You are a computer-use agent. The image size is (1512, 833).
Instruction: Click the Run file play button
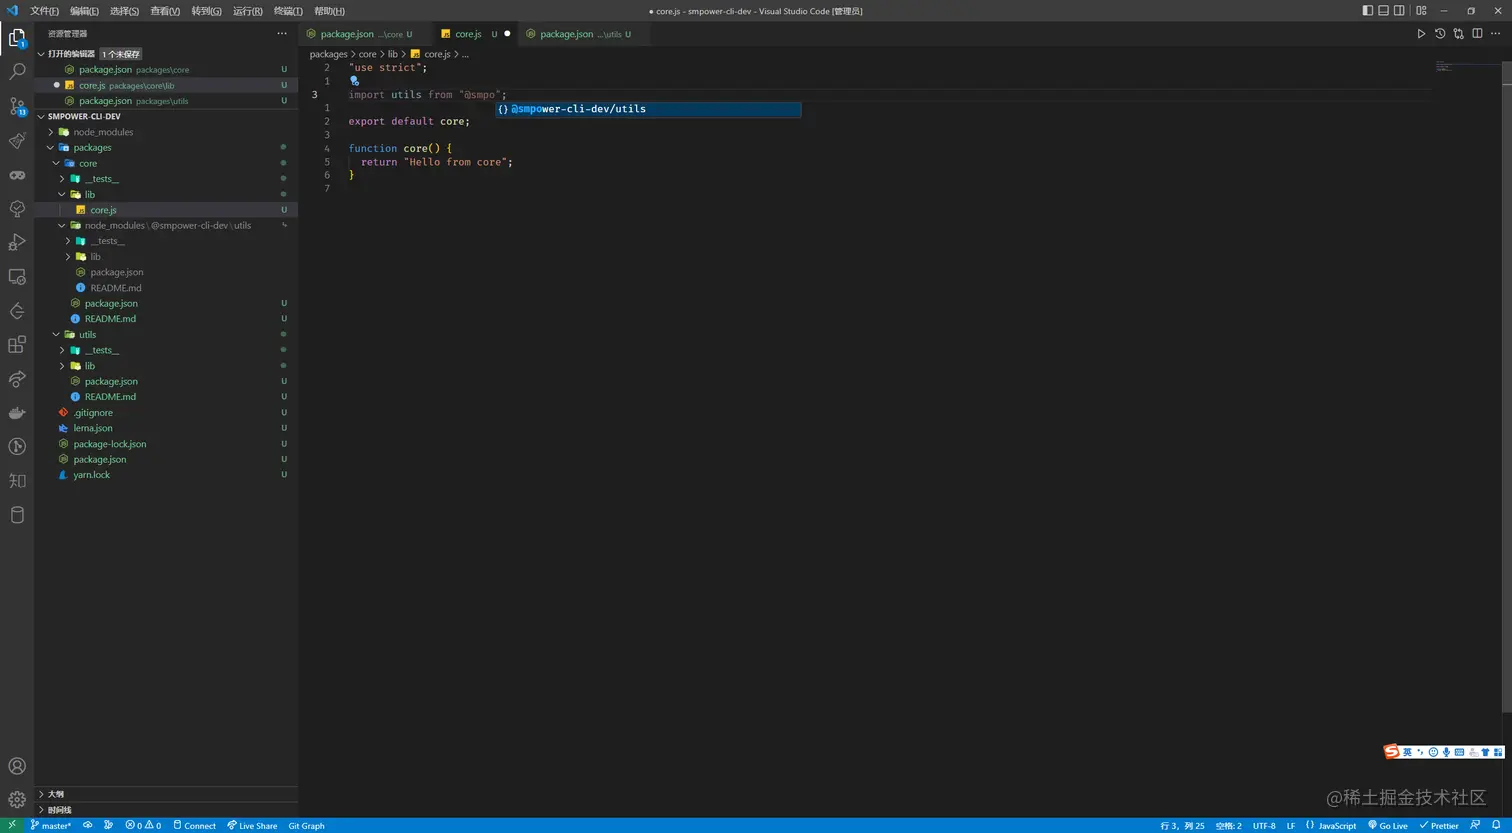click(x=1421, y=33)
